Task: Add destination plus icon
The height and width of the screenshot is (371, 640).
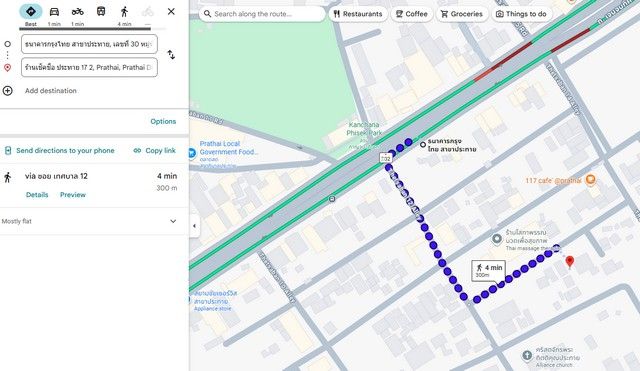Action: (x=8, y=91)
